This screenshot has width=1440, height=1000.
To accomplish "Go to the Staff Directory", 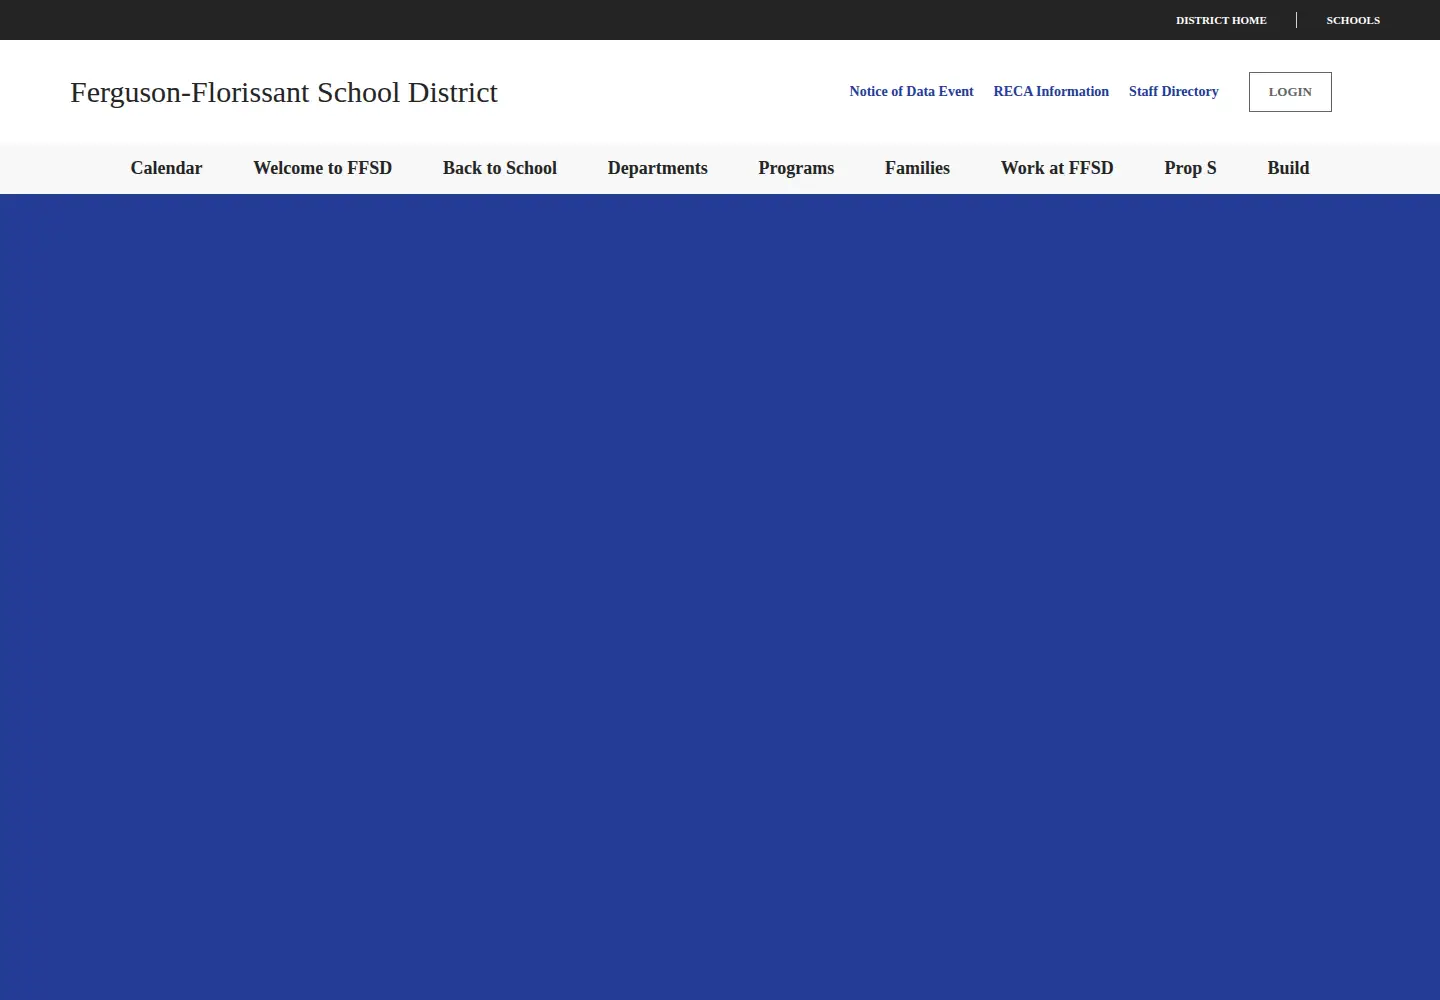I will point(1174,91).
